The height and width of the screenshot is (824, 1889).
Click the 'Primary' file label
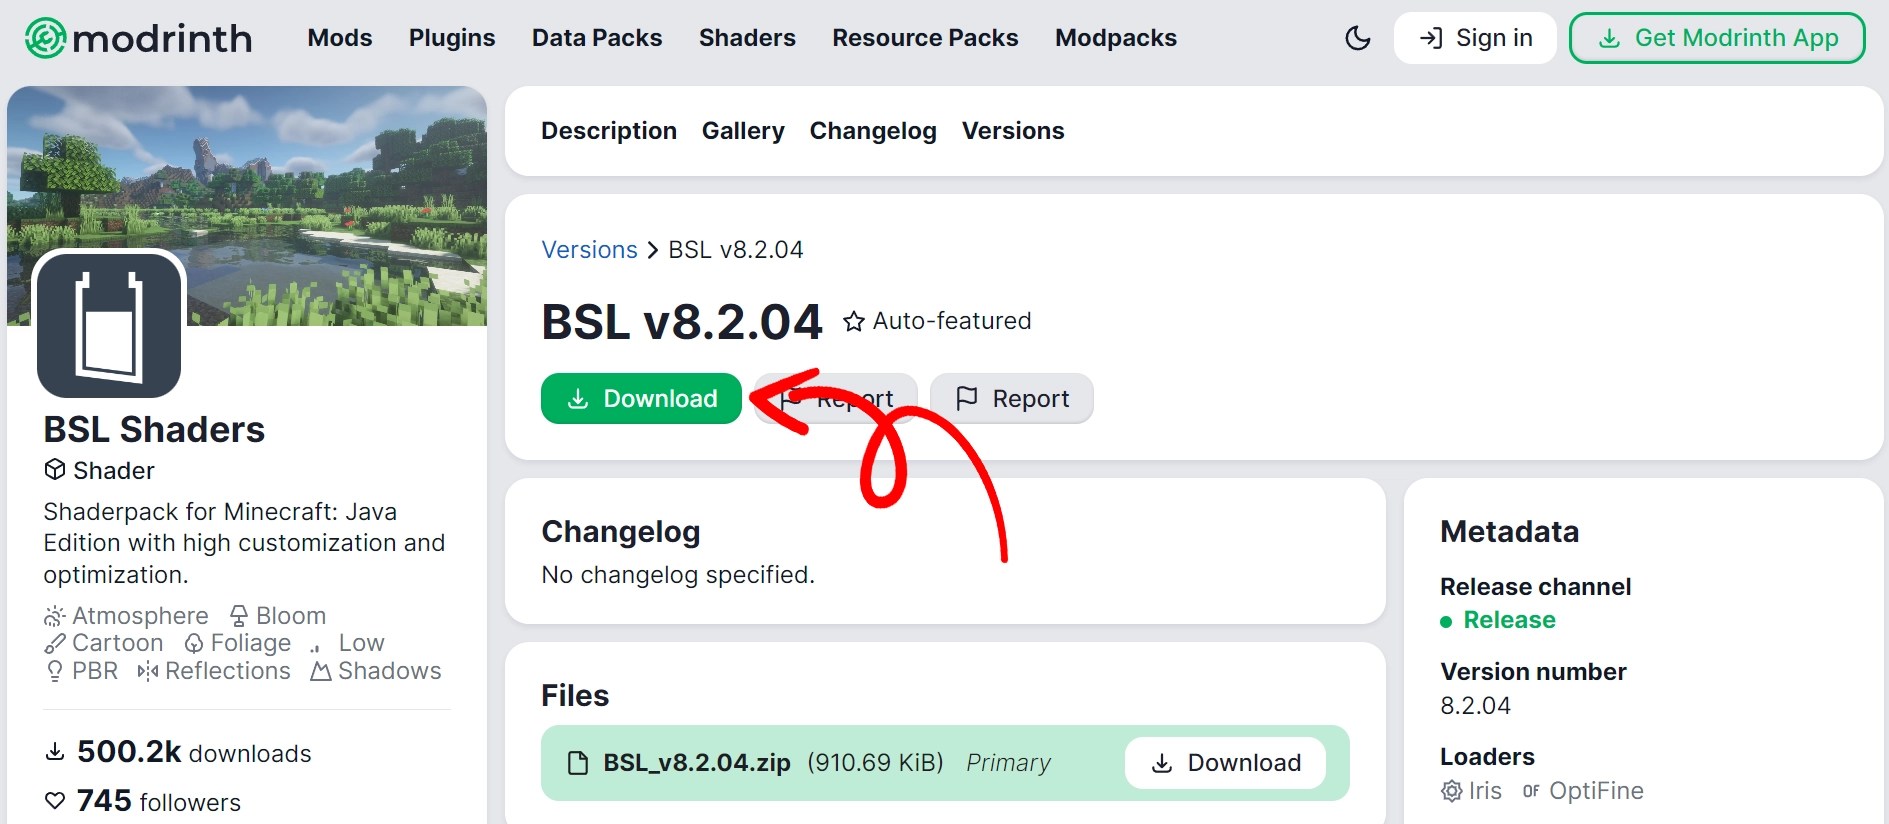click(x=1008, y=763)
